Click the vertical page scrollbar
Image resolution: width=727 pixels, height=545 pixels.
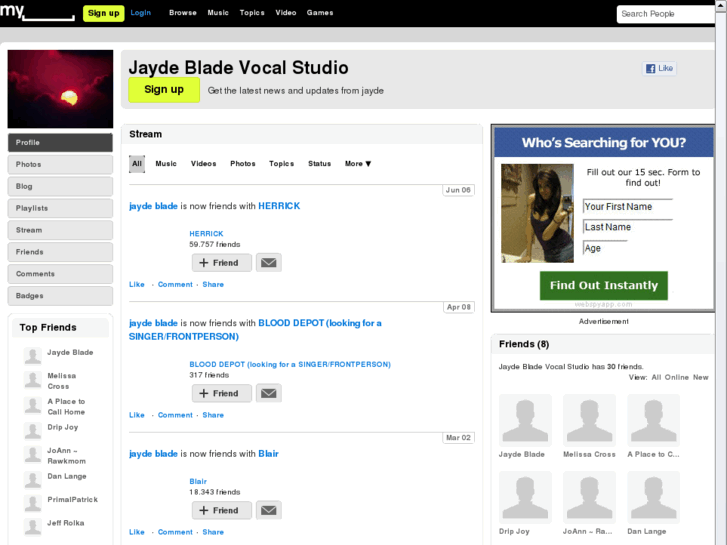coord(721,272)
